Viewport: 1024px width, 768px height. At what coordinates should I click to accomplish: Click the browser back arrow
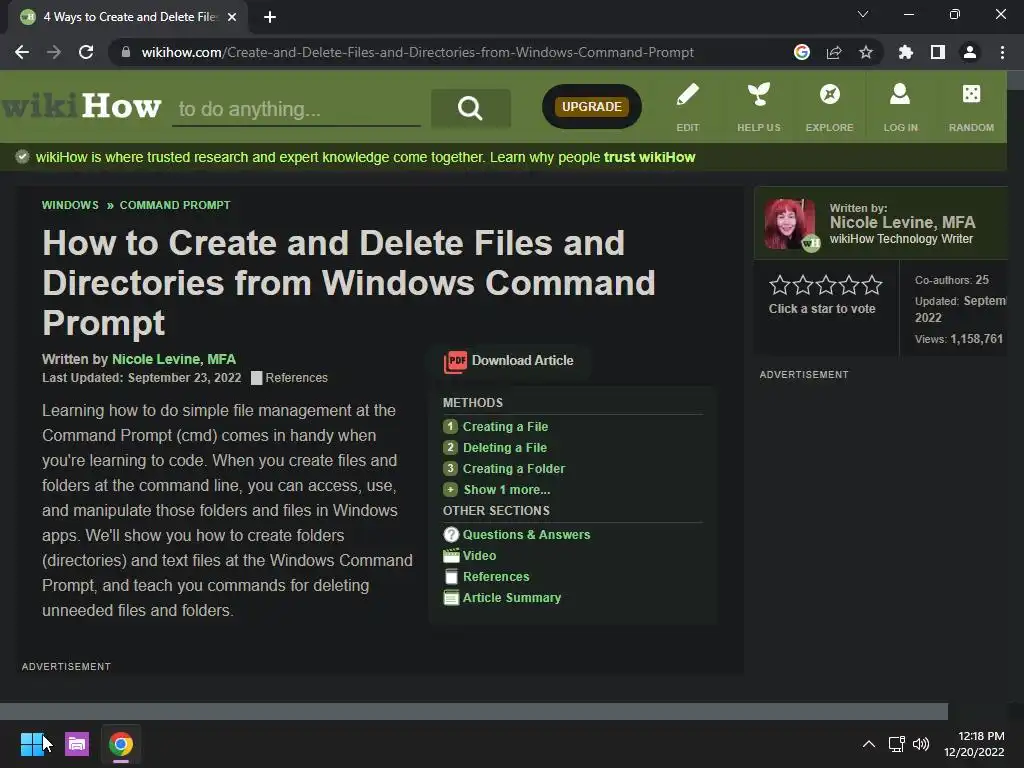coord(22,52)
